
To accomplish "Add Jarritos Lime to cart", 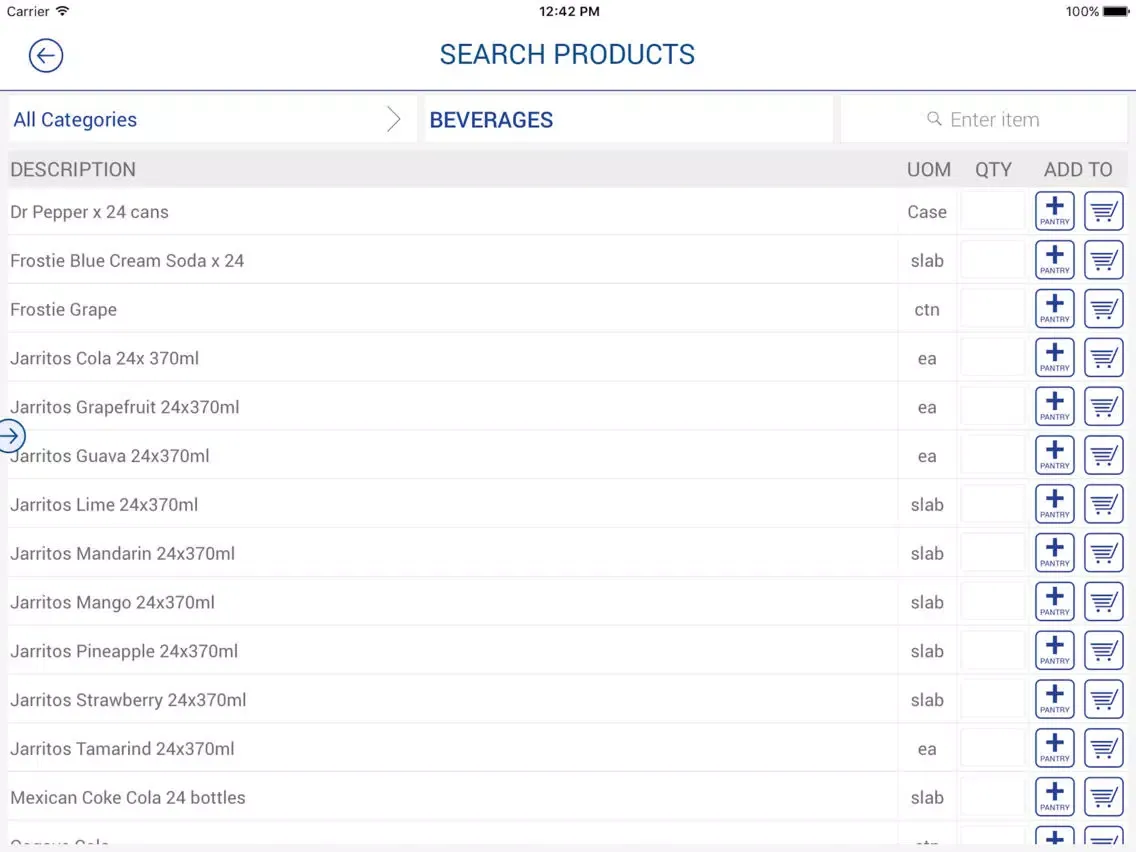I will click(x=1103, y=504).
